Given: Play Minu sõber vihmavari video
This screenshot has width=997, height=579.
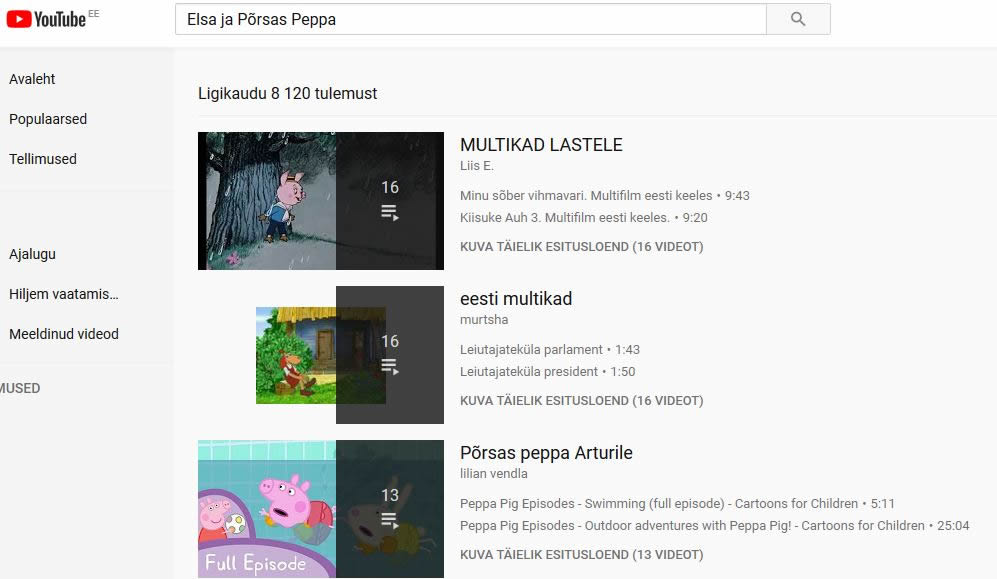Looking at the screenshot, I should (605, 196).
